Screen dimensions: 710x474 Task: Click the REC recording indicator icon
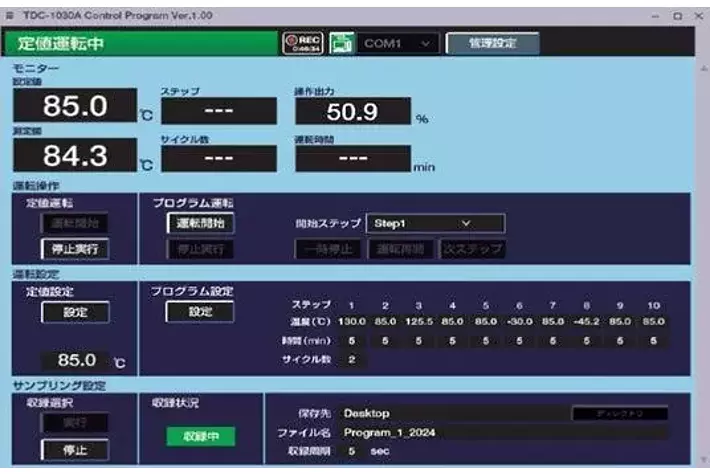(x=304, y=43)
